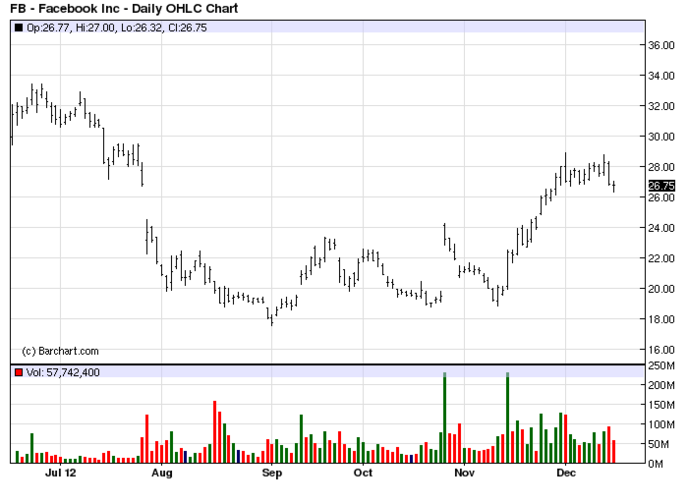
Task: Jump to the Dec timeline label
Action: pos(566,473)
